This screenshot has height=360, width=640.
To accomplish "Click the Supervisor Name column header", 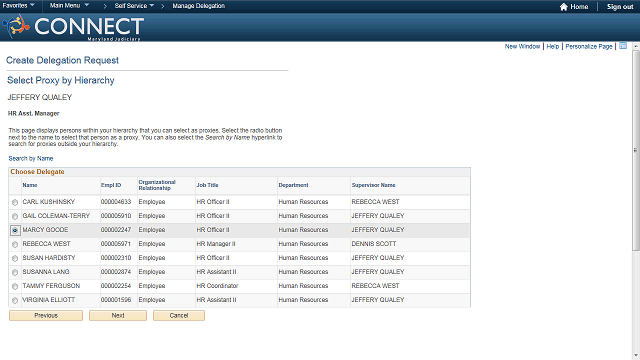I will 373,185.
